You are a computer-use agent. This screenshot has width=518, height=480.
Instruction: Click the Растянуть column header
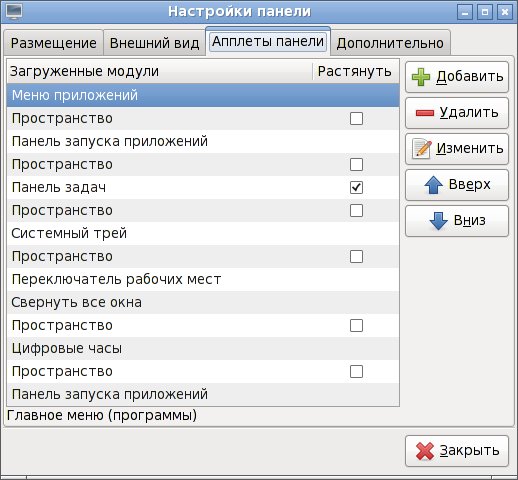pyautogui.click(x=356, y=71)
